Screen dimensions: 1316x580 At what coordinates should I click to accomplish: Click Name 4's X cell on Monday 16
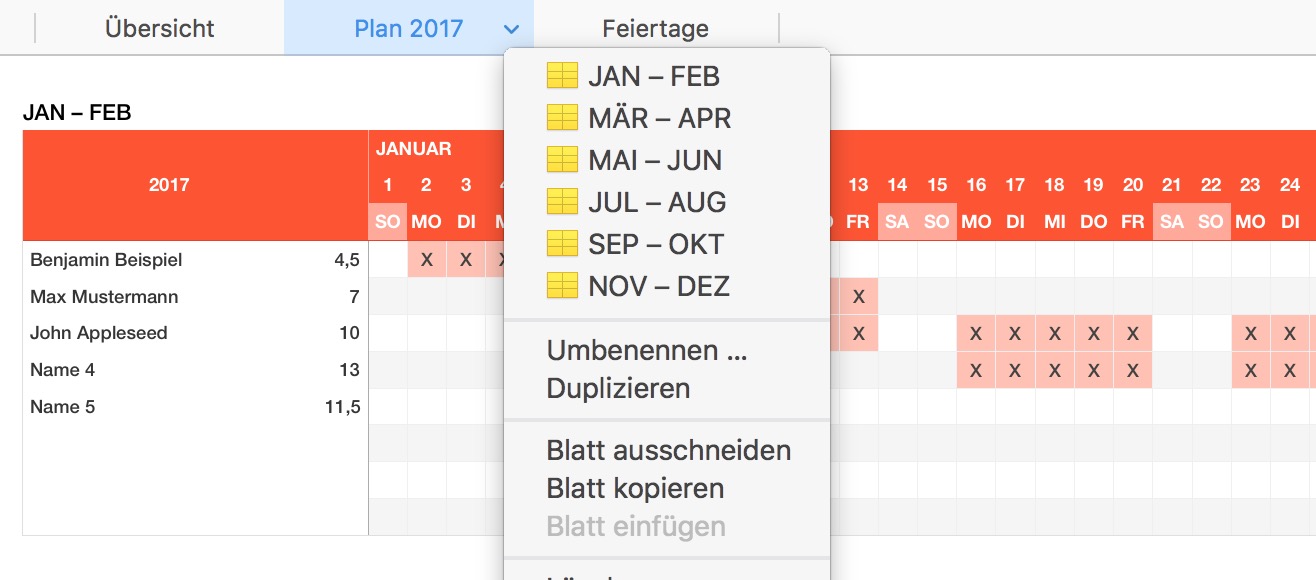976,370
